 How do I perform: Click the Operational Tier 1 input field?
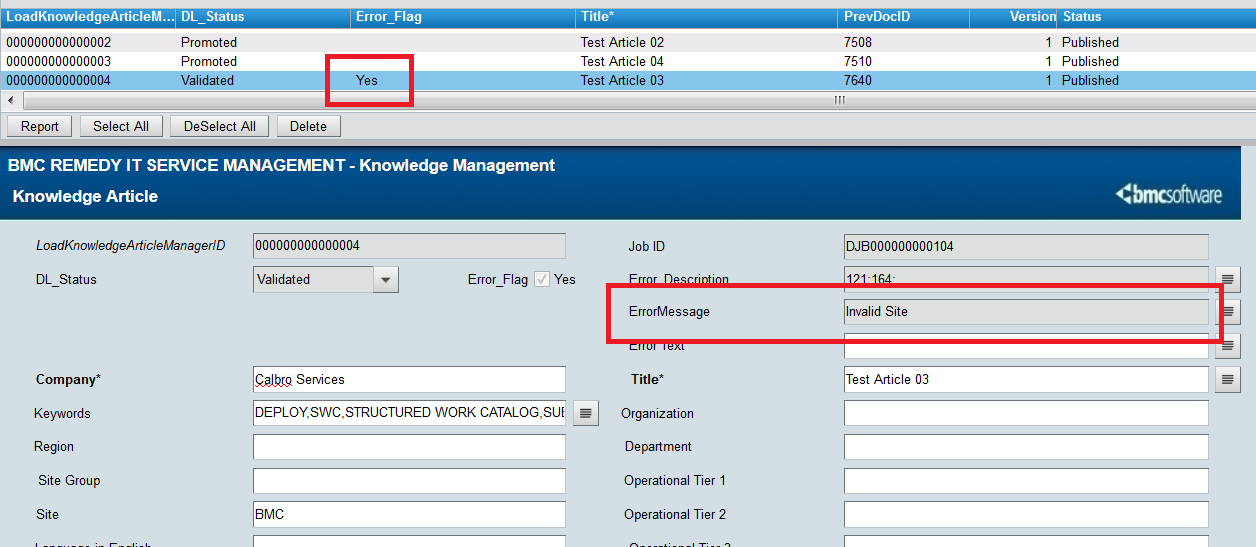click(1026, 481)
